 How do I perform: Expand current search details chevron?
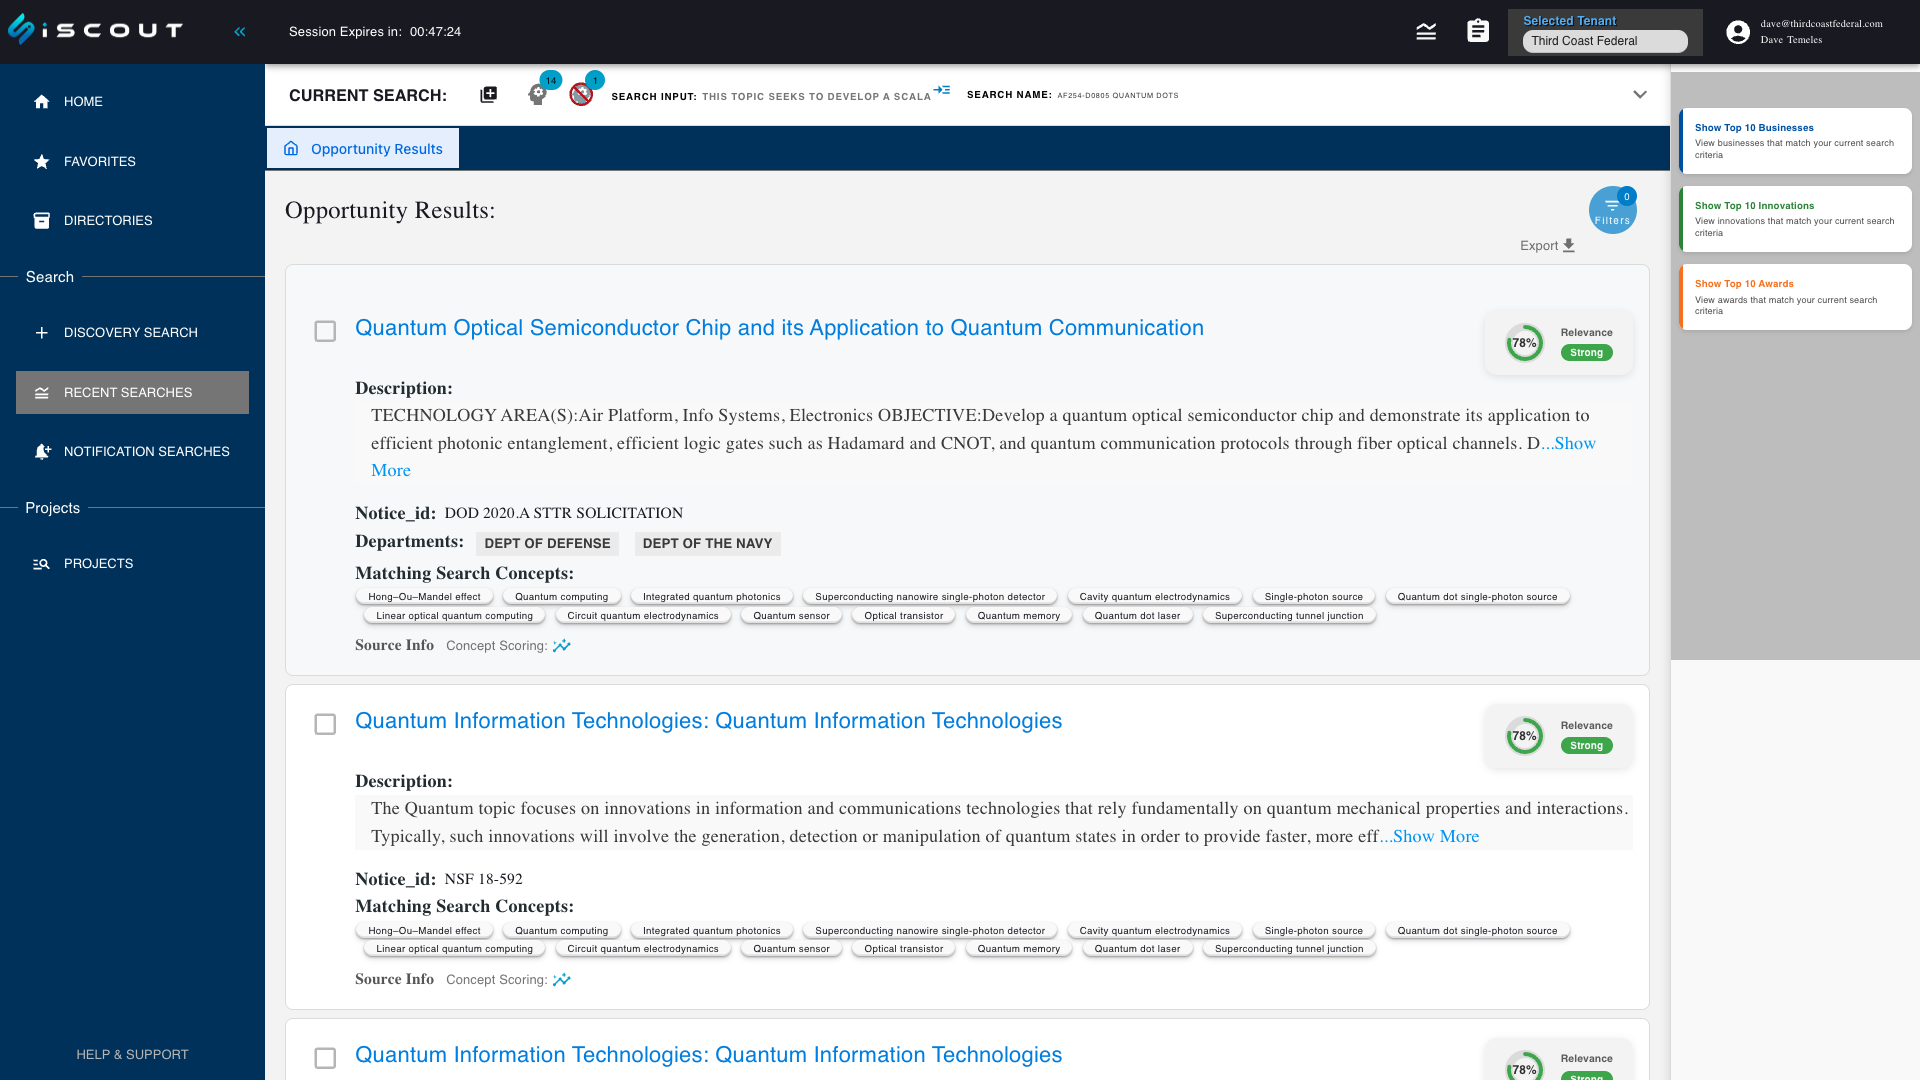click(1640, 95)
